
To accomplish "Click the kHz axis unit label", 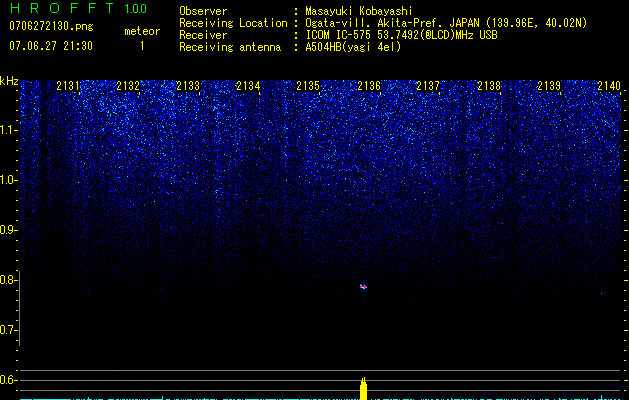I will 9,81.
